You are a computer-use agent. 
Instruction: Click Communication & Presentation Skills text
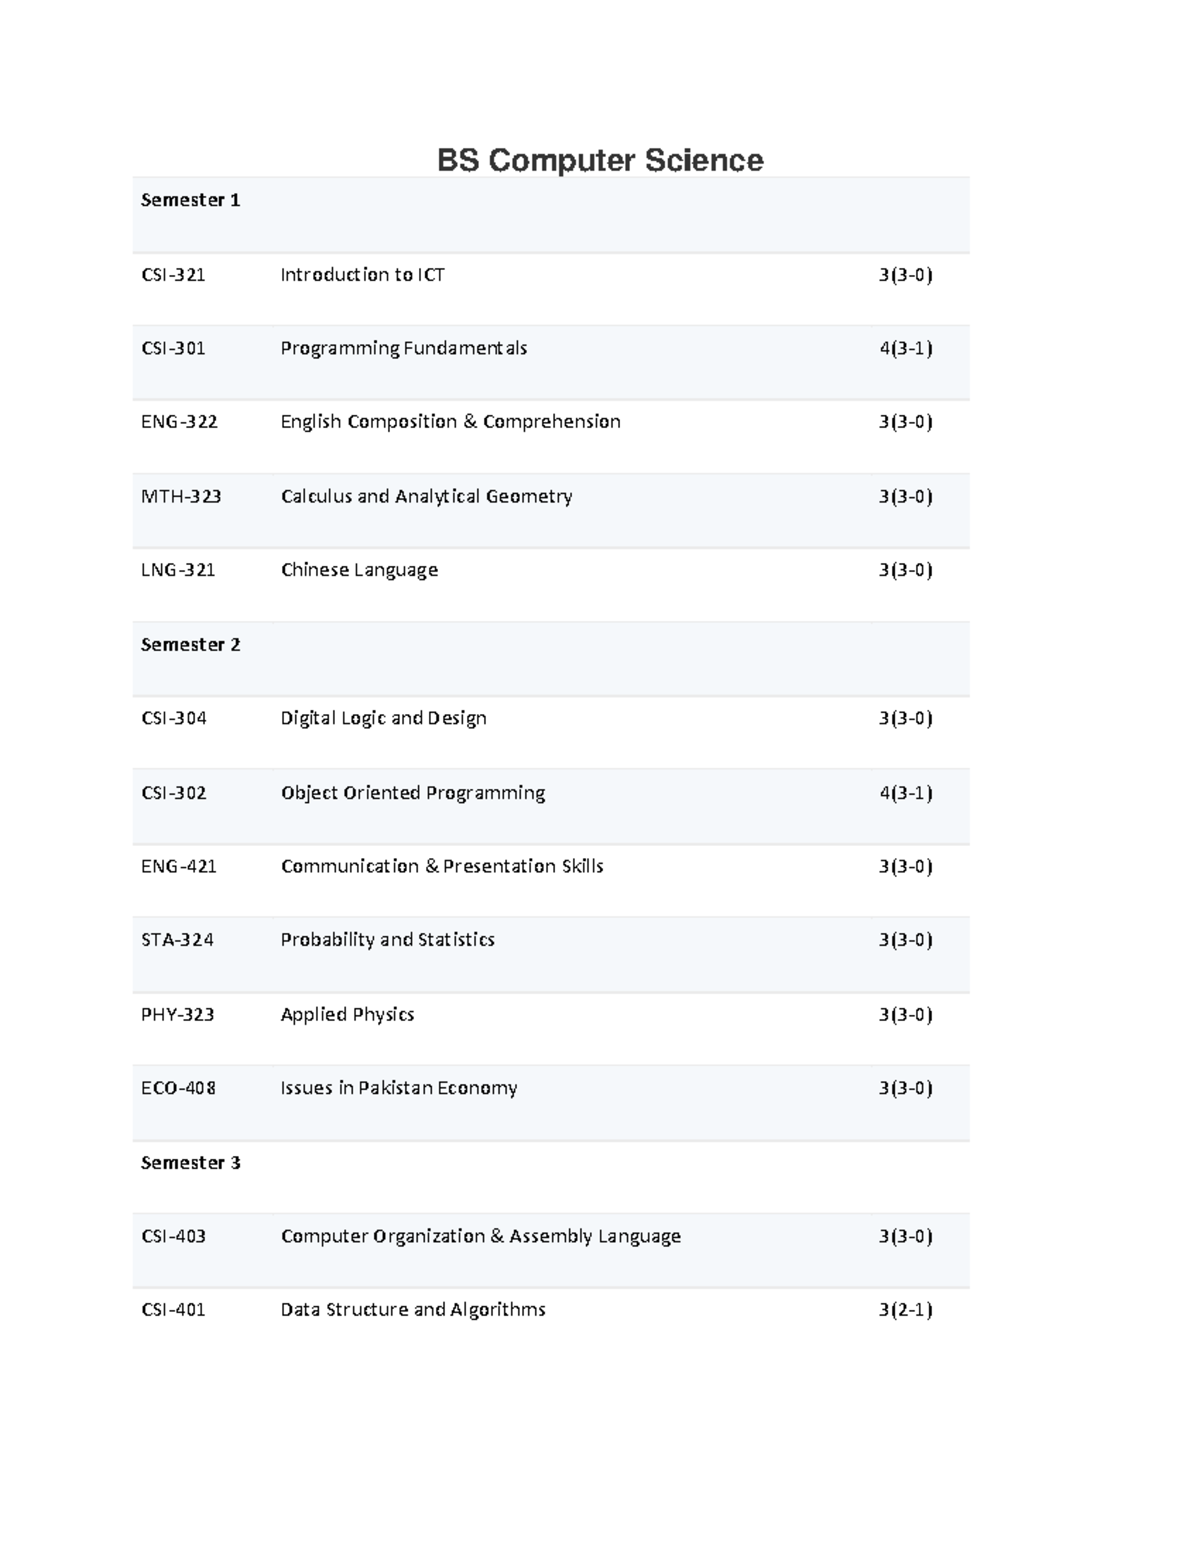(x=442, y=866)
